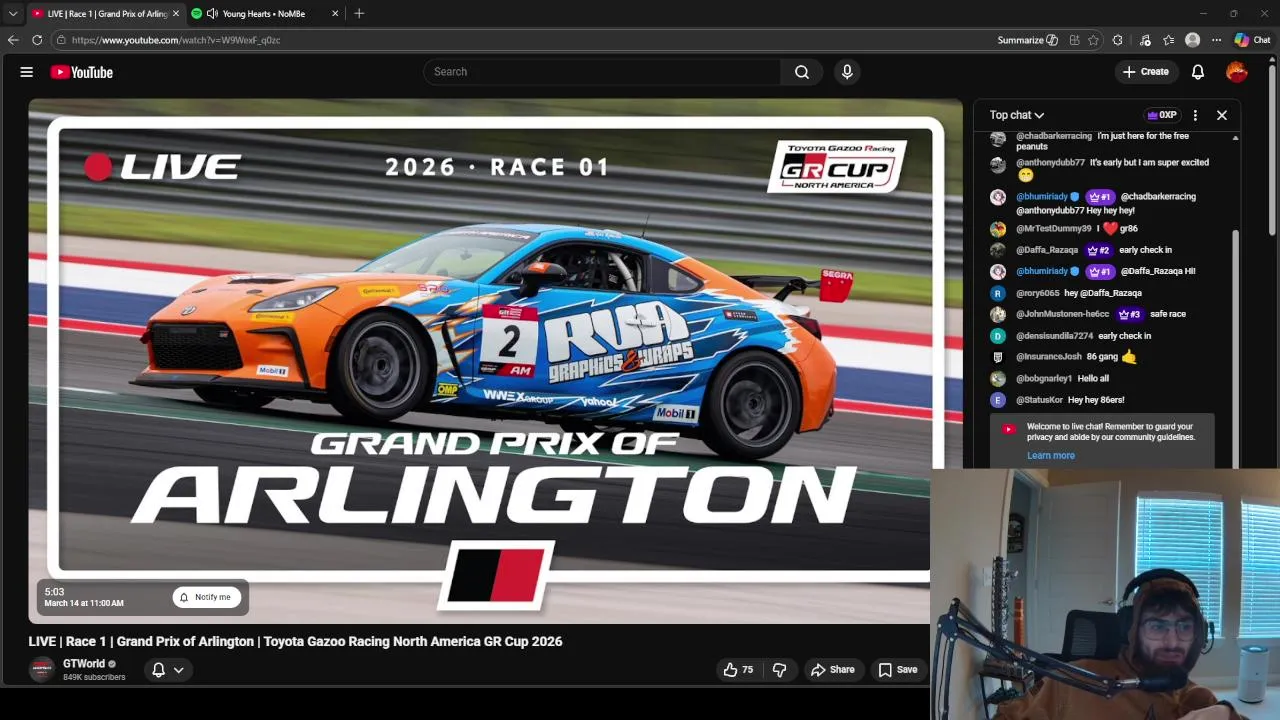Click @JohnMustonen-he6ce chat username

click(1062, 314)
